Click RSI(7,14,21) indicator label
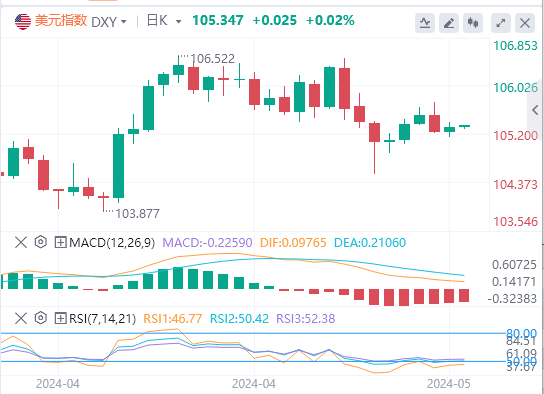This screenshot has width=544, height=394. click(103, 318)
